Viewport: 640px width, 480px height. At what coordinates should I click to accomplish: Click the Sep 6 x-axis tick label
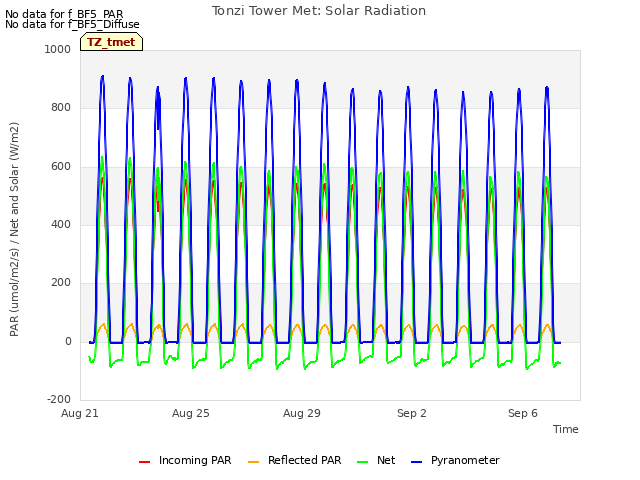coord(523,413)
